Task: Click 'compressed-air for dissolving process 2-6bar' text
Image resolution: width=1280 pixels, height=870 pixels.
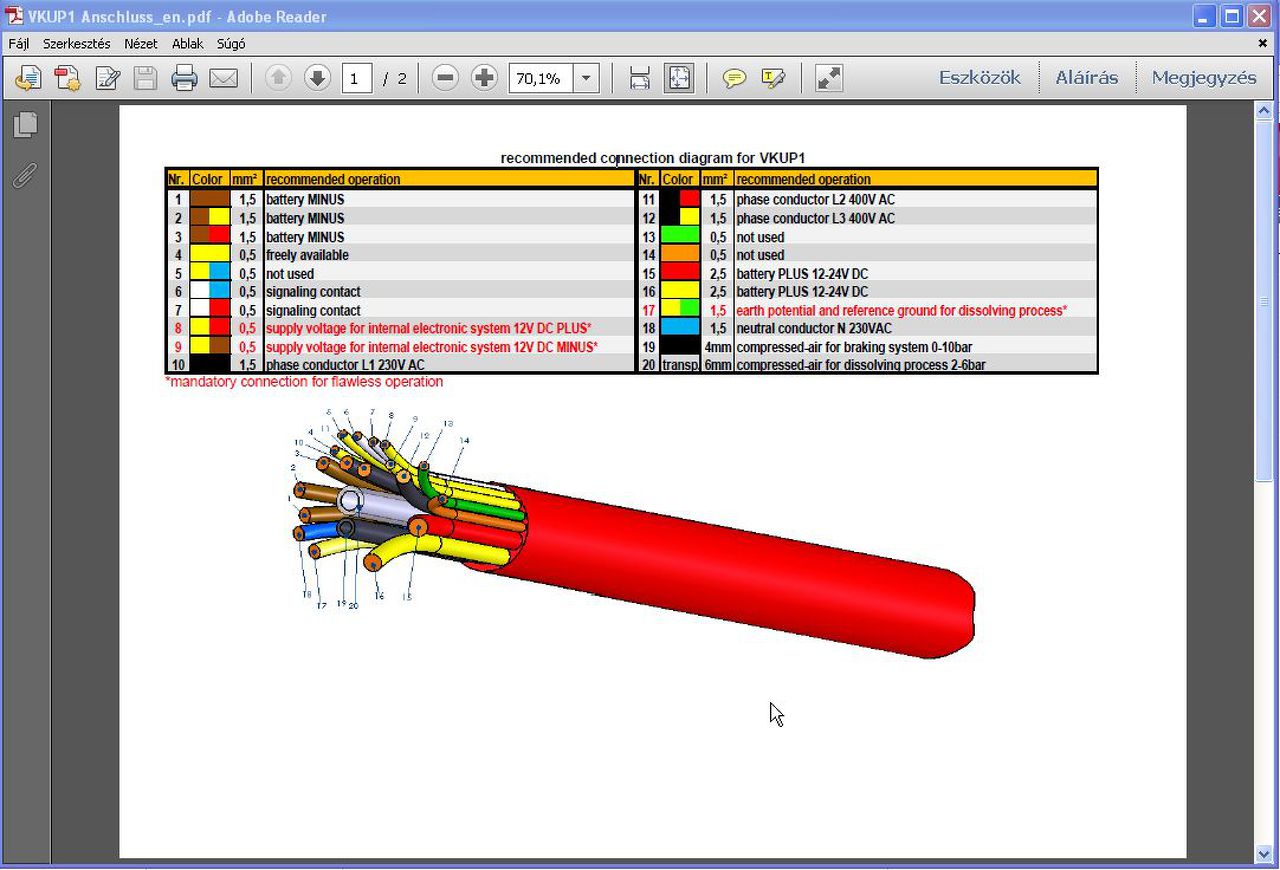Action: (x=861, y=365)
